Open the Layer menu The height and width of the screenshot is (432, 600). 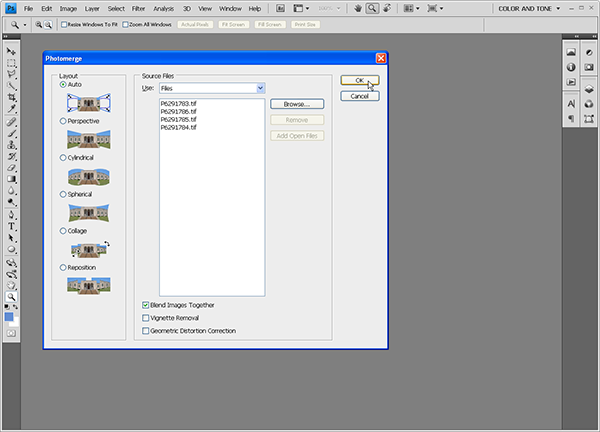click(92, 8)
